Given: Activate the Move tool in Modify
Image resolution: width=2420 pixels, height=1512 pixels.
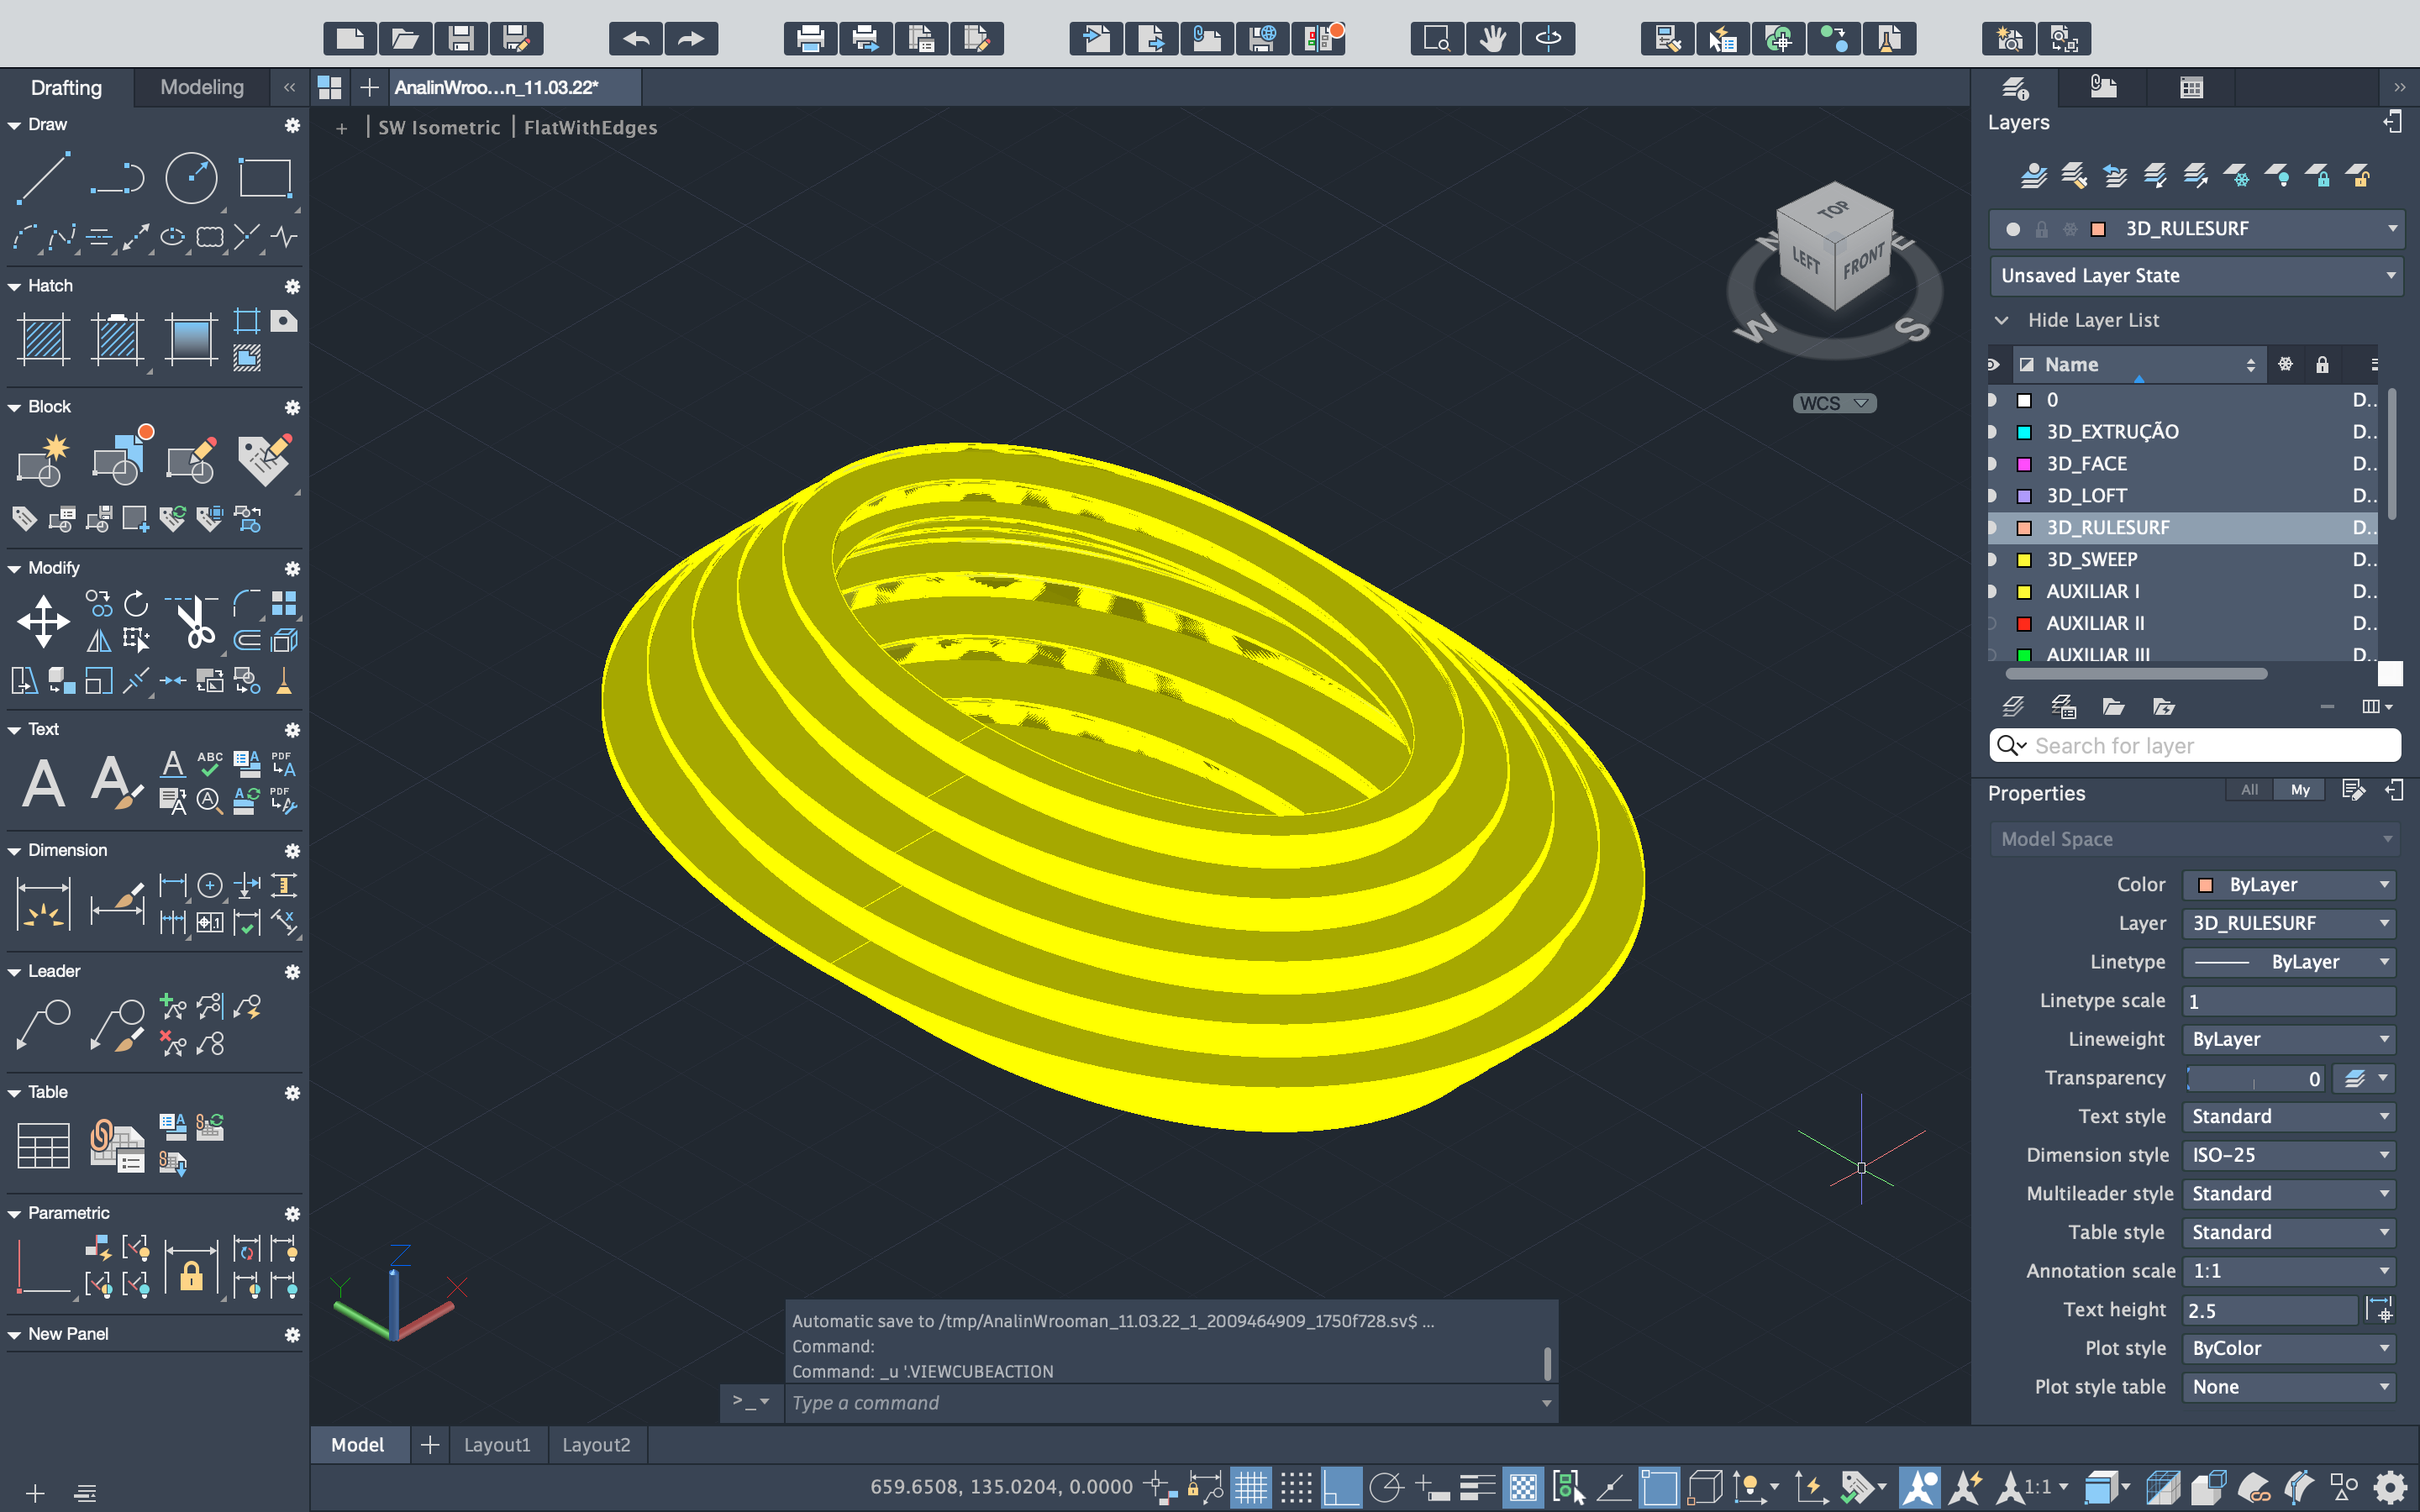Looking at the screenshot, I should pyautogui.click(x=43, y=621).
